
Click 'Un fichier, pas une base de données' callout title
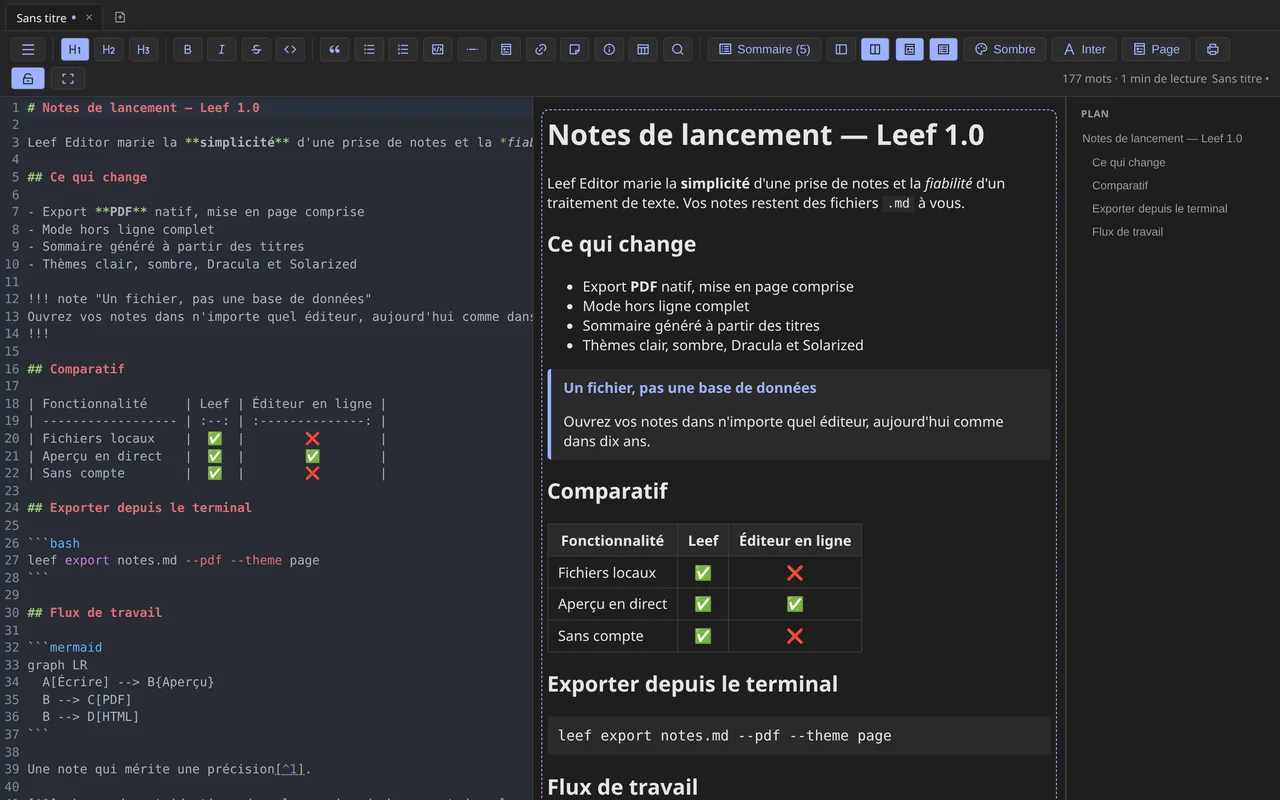tap(690, 388)
